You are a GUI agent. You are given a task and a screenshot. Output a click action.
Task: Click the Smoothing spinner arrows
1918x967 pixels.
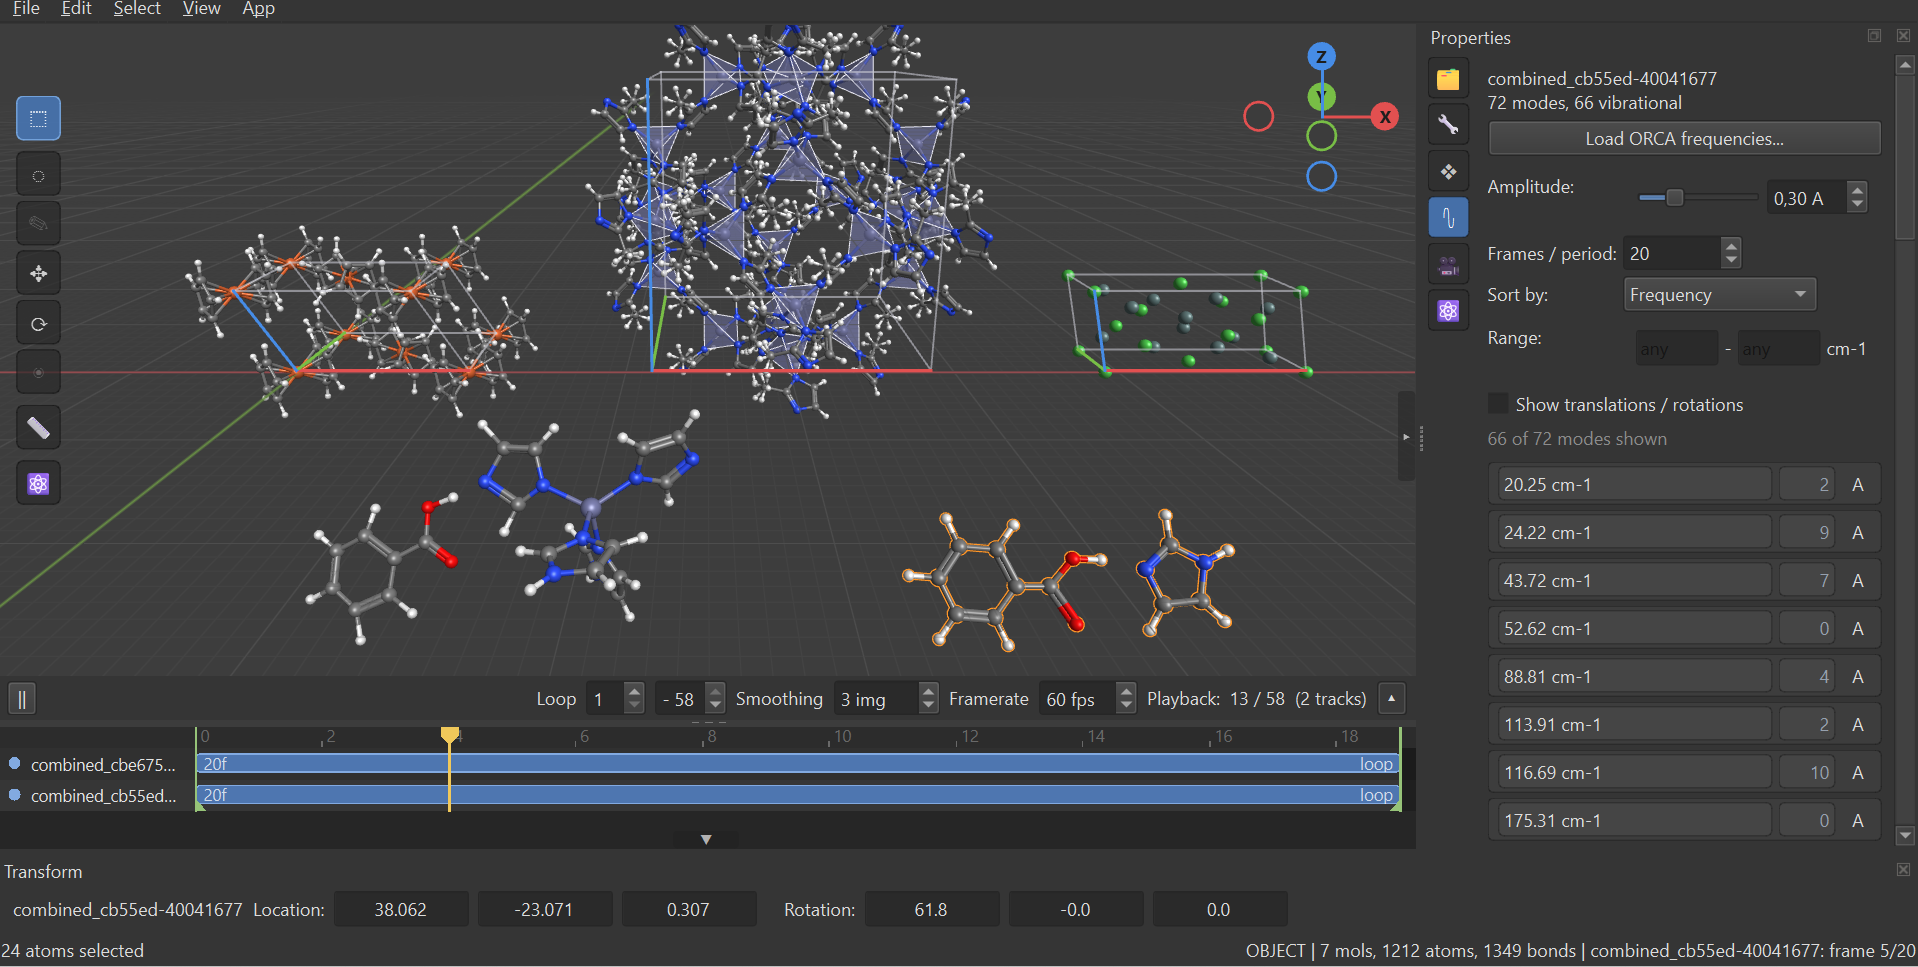coord(928,698)
